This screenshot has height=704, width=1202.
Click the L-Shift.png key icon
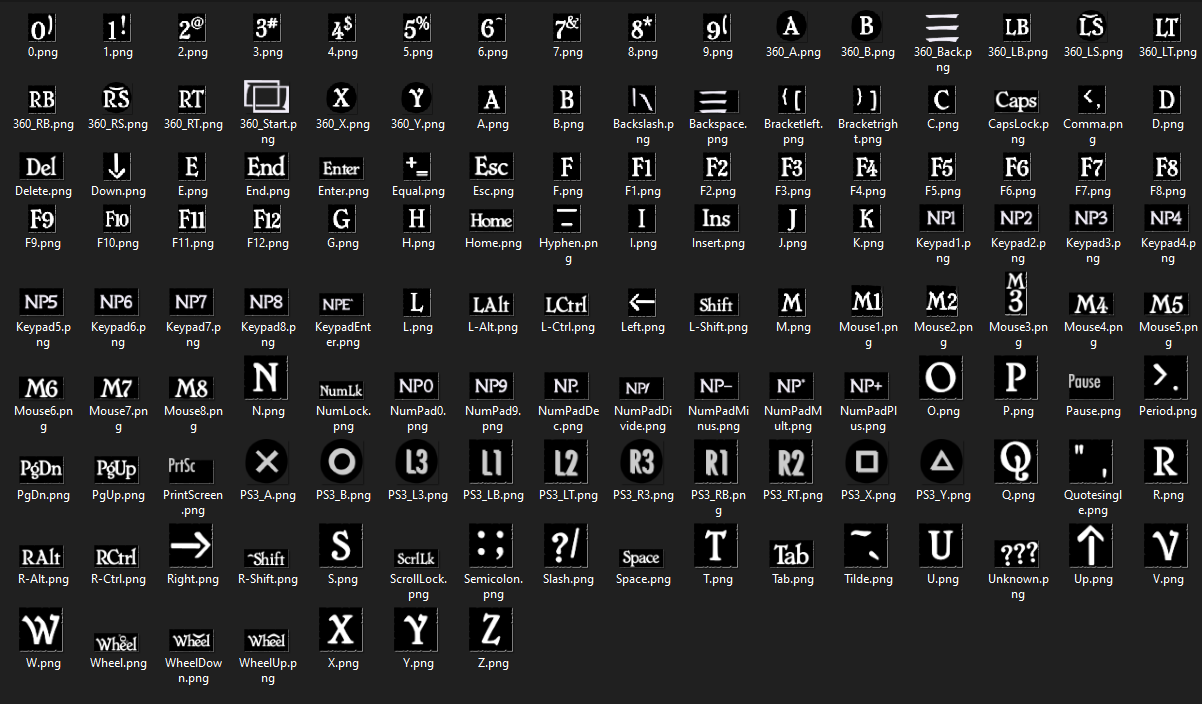716,304
